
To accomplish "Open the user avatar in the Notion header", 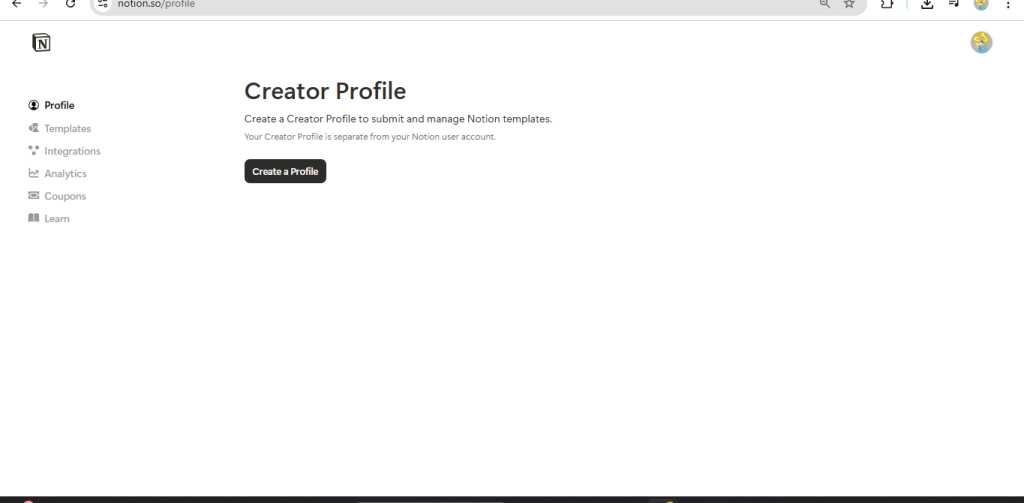I will (x=981, y=42).
